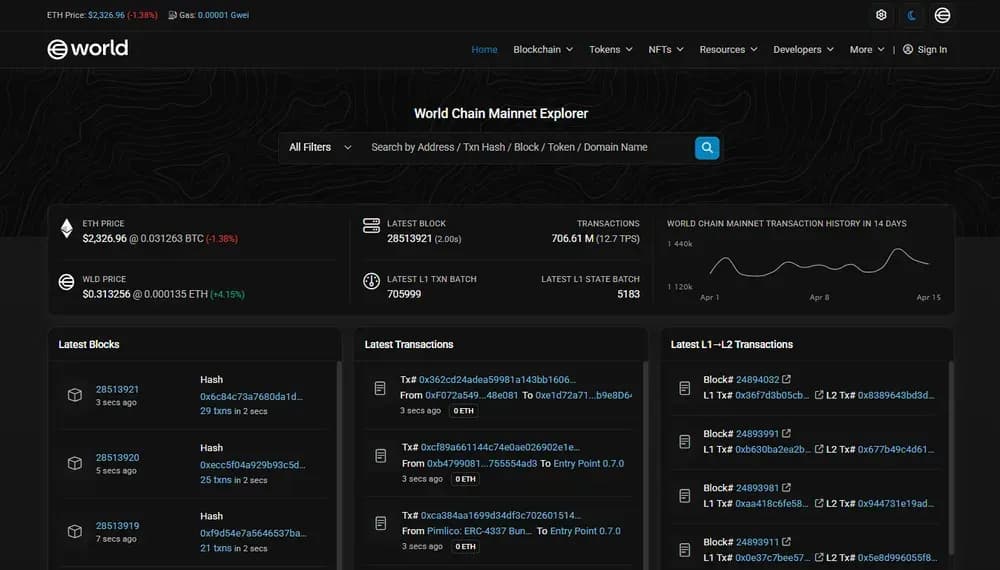Click the Ethereum diamond icon beside ETH Price
Image resolution: width=1000 pixels, height=570 pixels.
tap(66, 228)
